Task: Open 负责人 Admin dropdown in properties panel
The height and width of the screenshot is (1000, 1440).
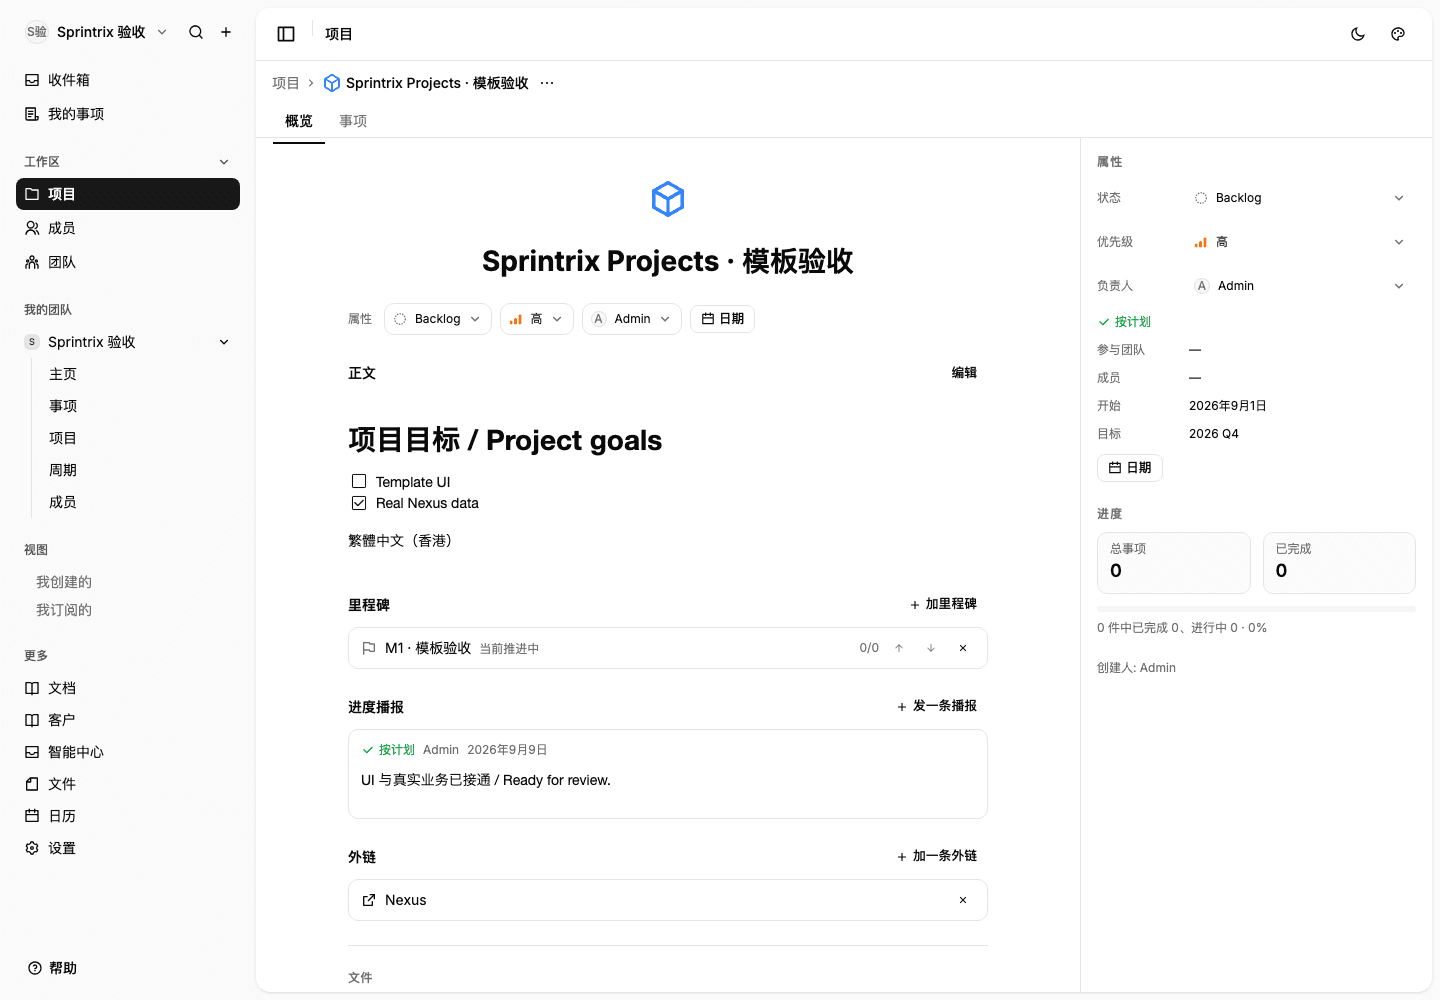Action: click(x=1300, y=286)
